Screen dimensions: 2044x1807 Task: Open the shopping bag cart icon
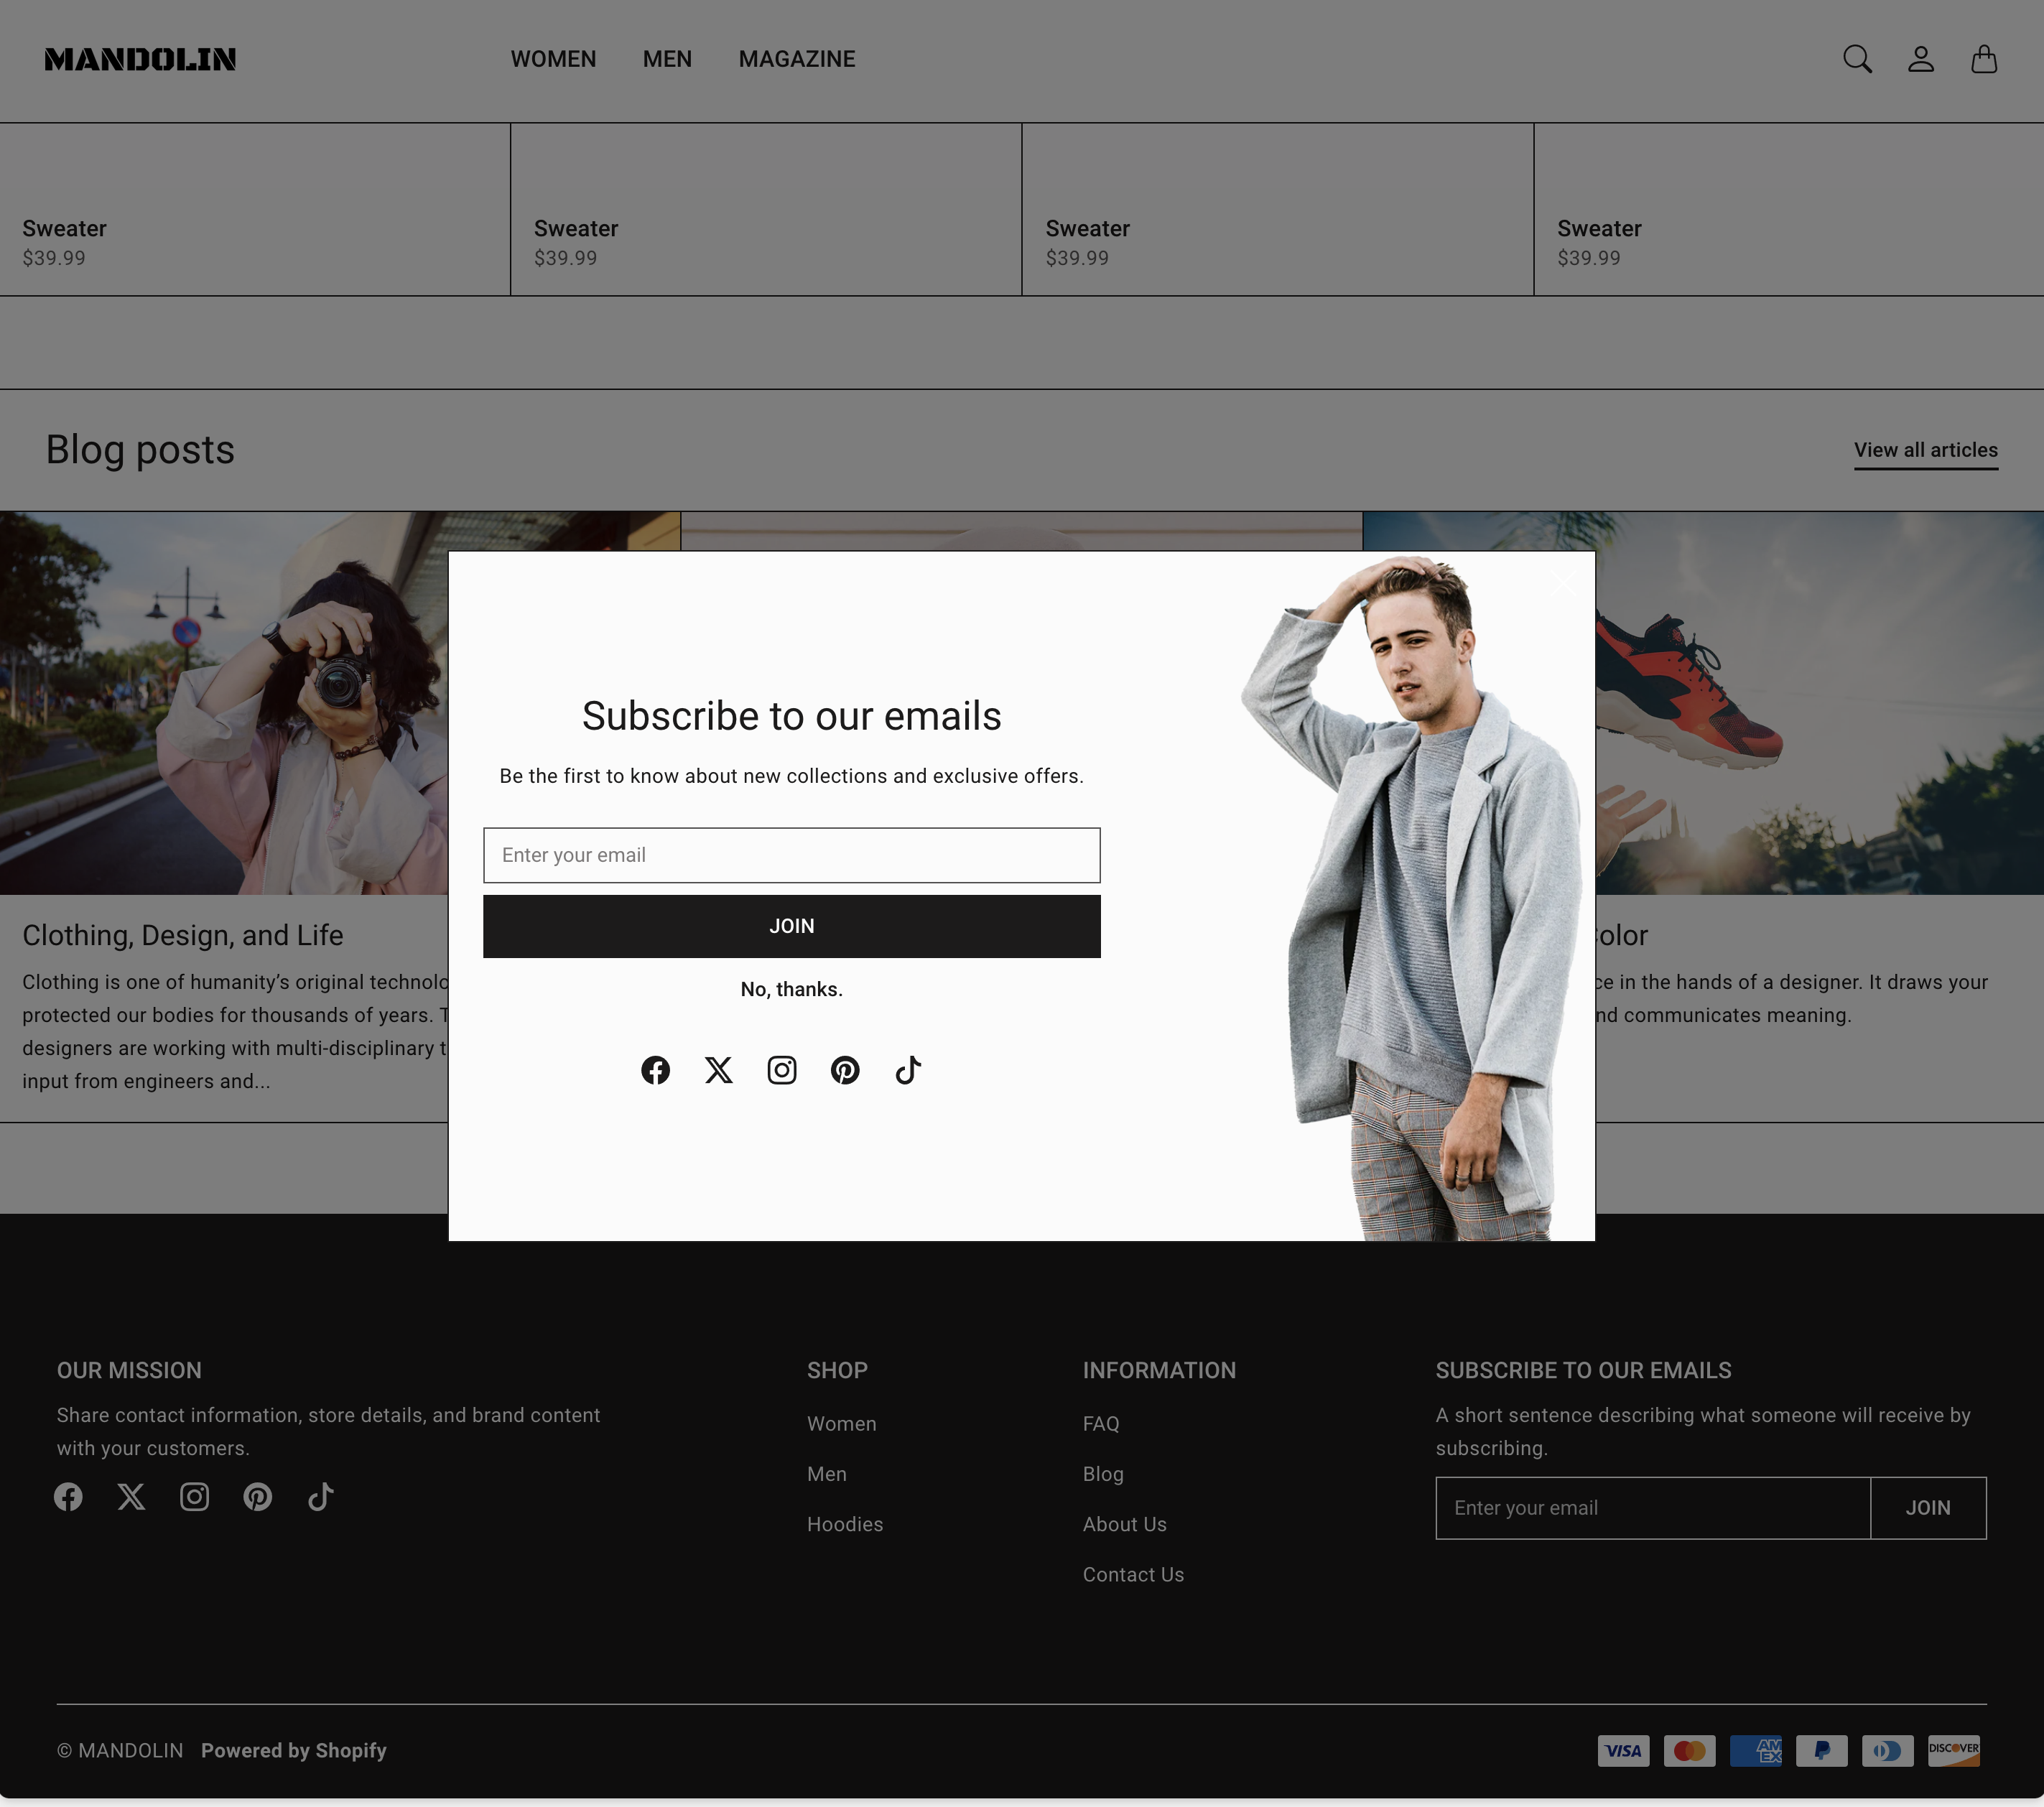click(1983, 59)
